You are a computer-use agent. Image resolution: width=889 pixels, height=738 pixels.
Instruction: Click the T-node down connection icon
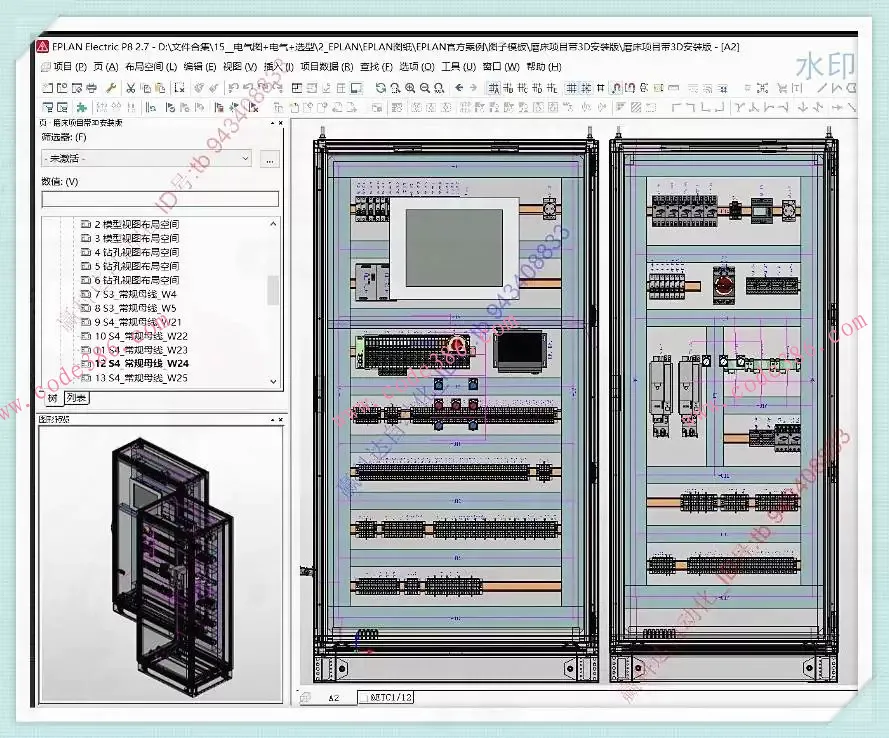(x=739, y=107)
